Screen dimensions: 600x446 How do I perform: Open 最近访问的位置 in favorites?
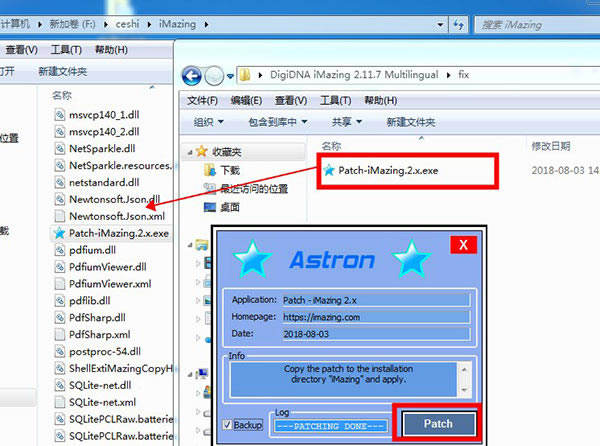coord(253,189)
